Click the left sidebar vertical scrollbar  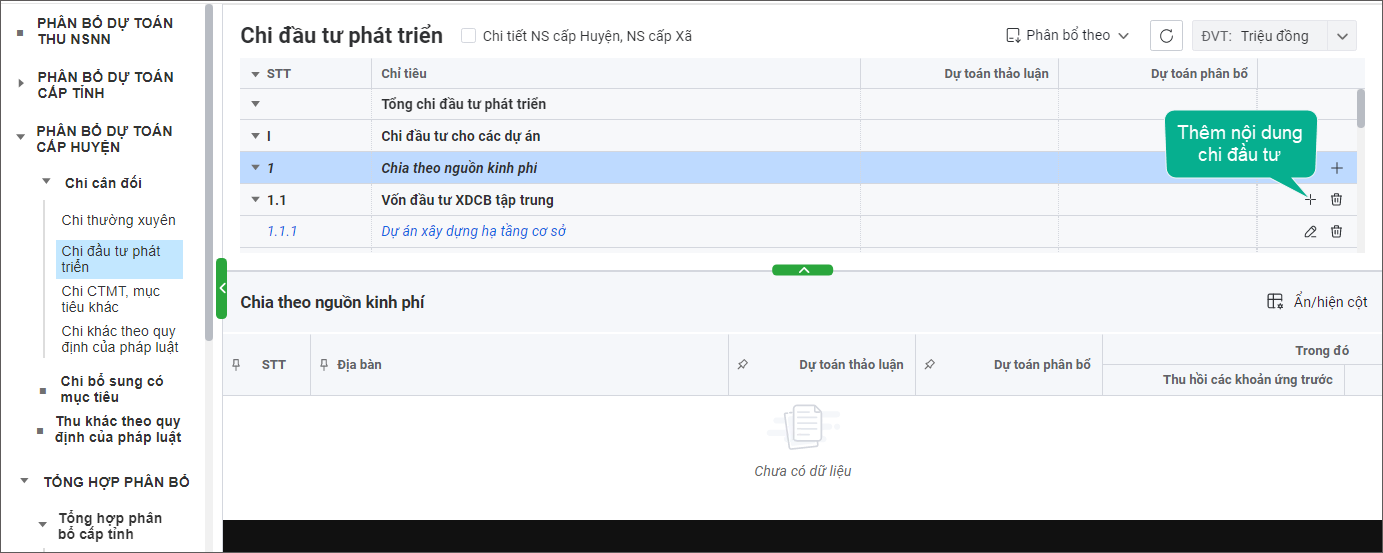coord(208,170)
